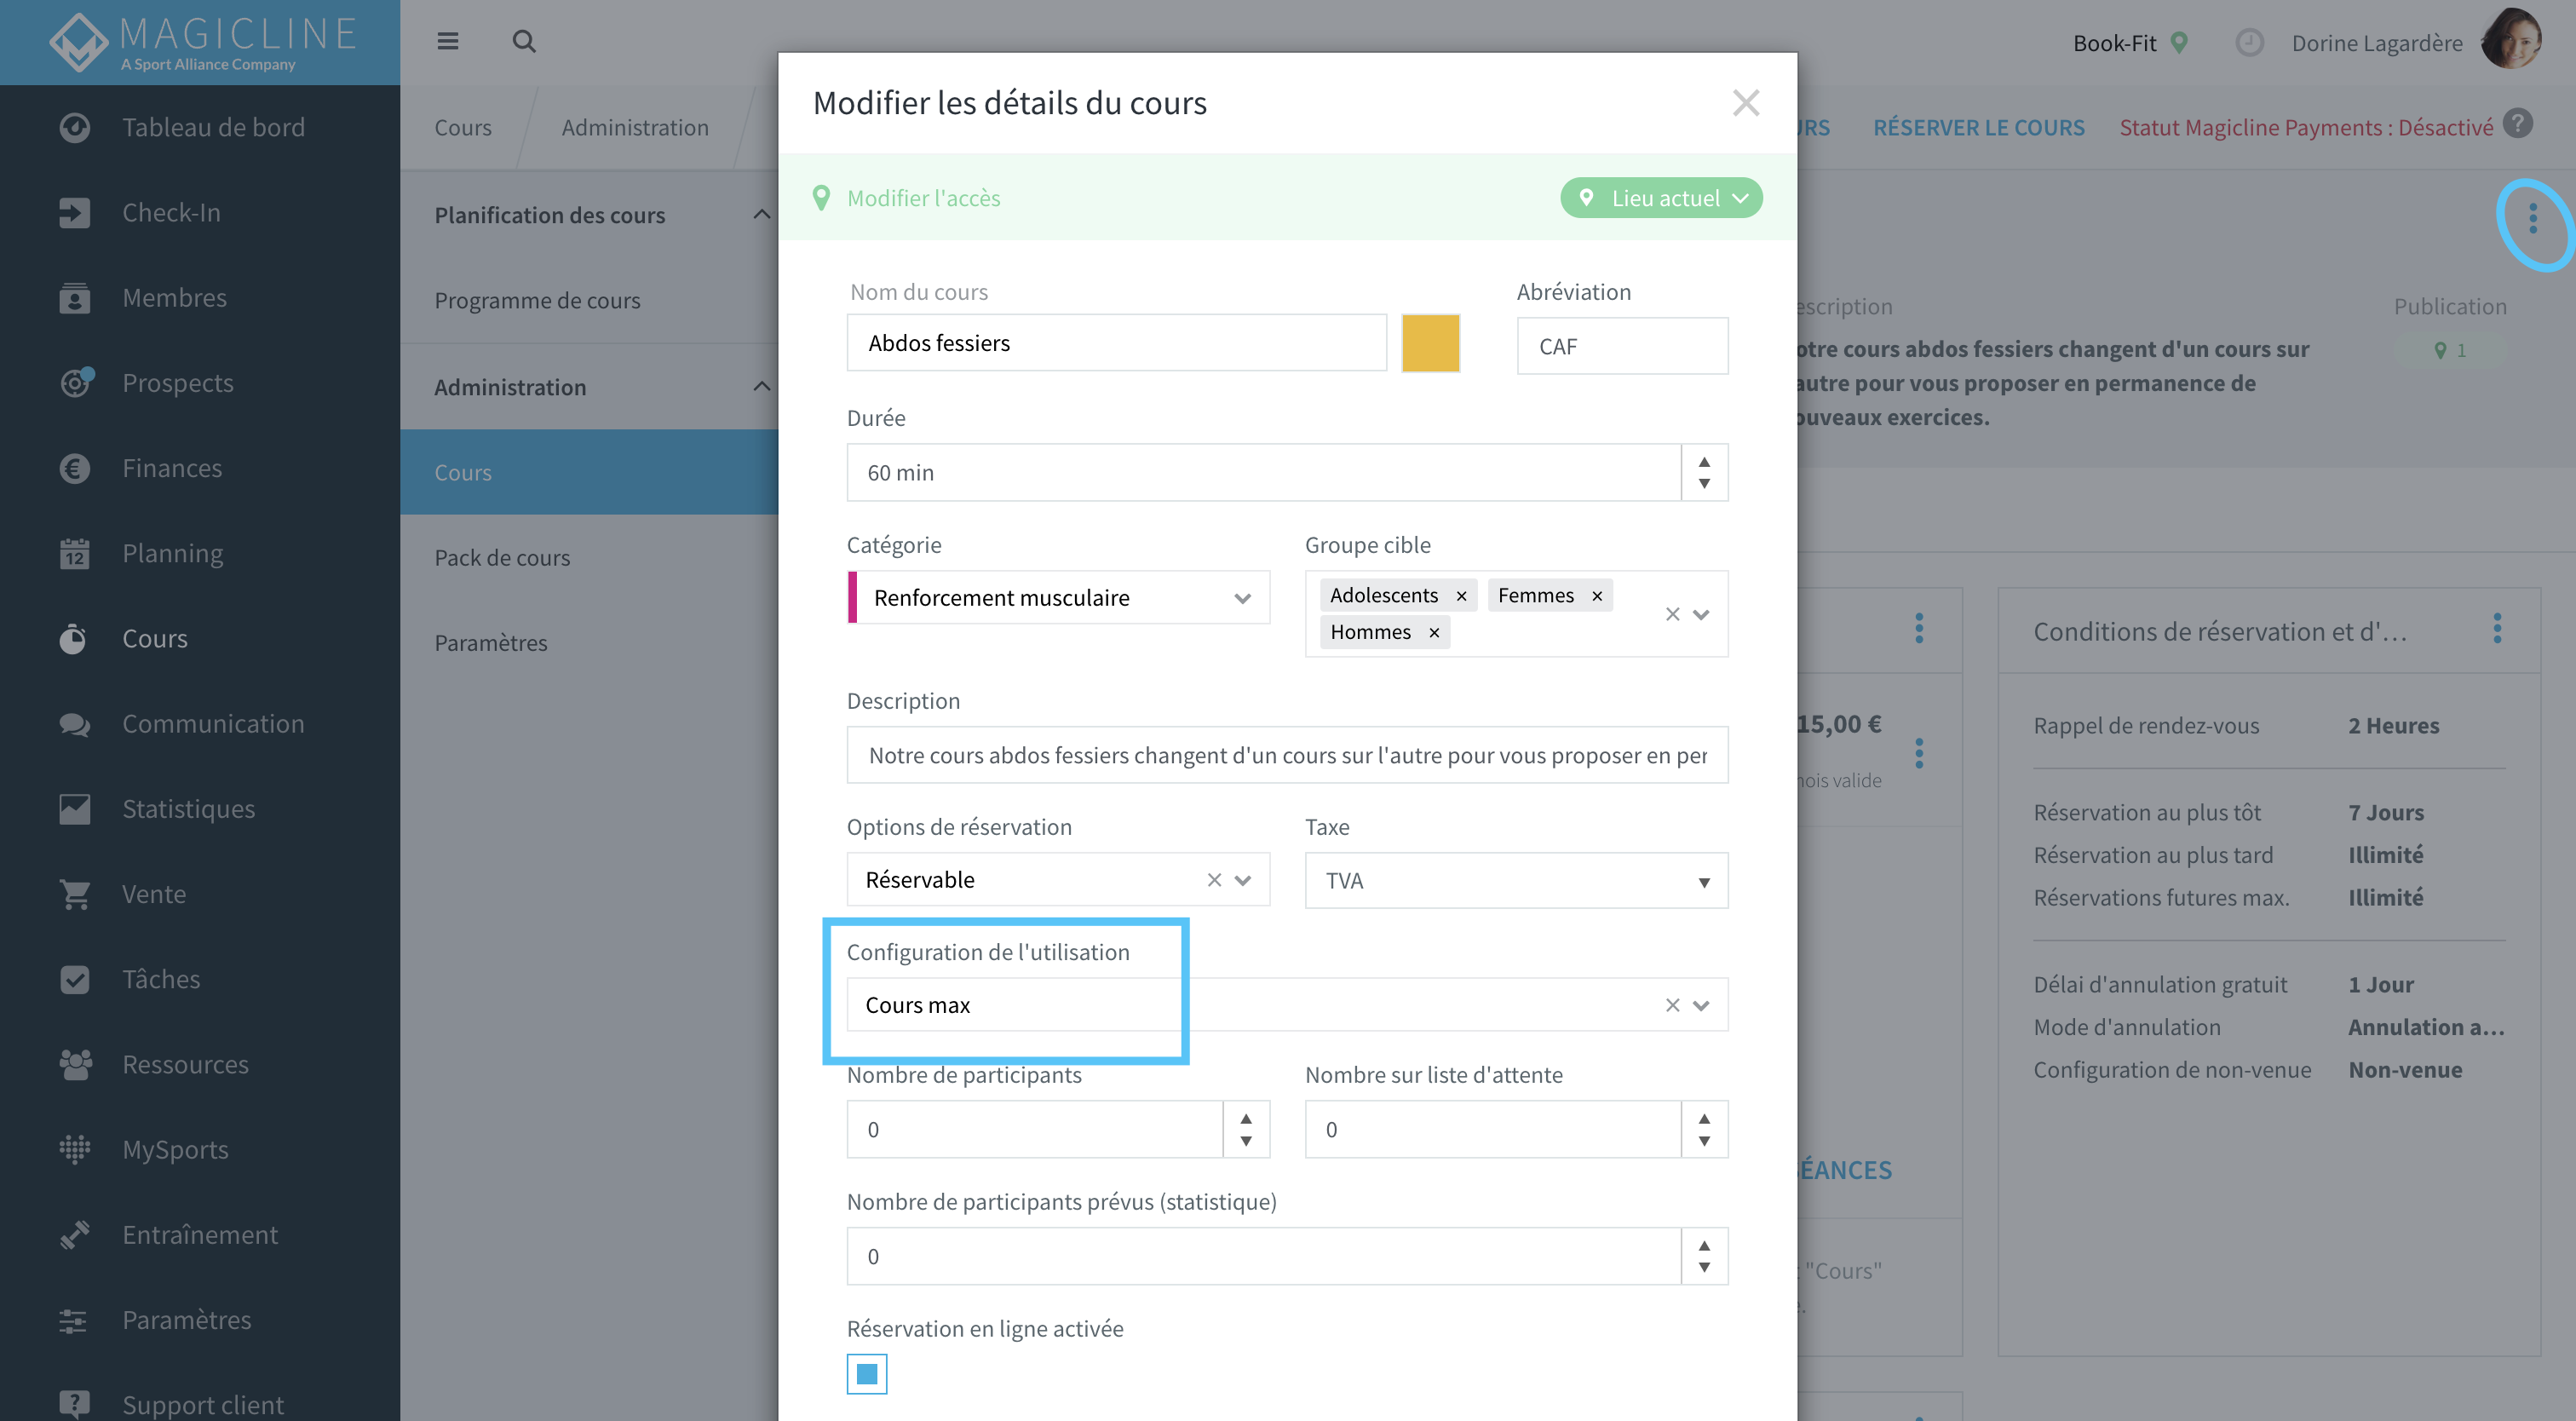Open the Taxe TVA dropdown
The width and height of the screenshot is (2576, 1421).
pos(1516,880)
